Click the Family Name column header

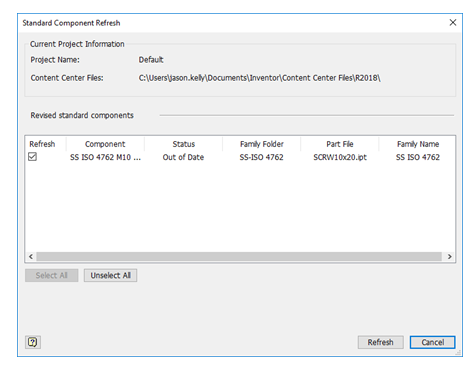click(418, 144)
